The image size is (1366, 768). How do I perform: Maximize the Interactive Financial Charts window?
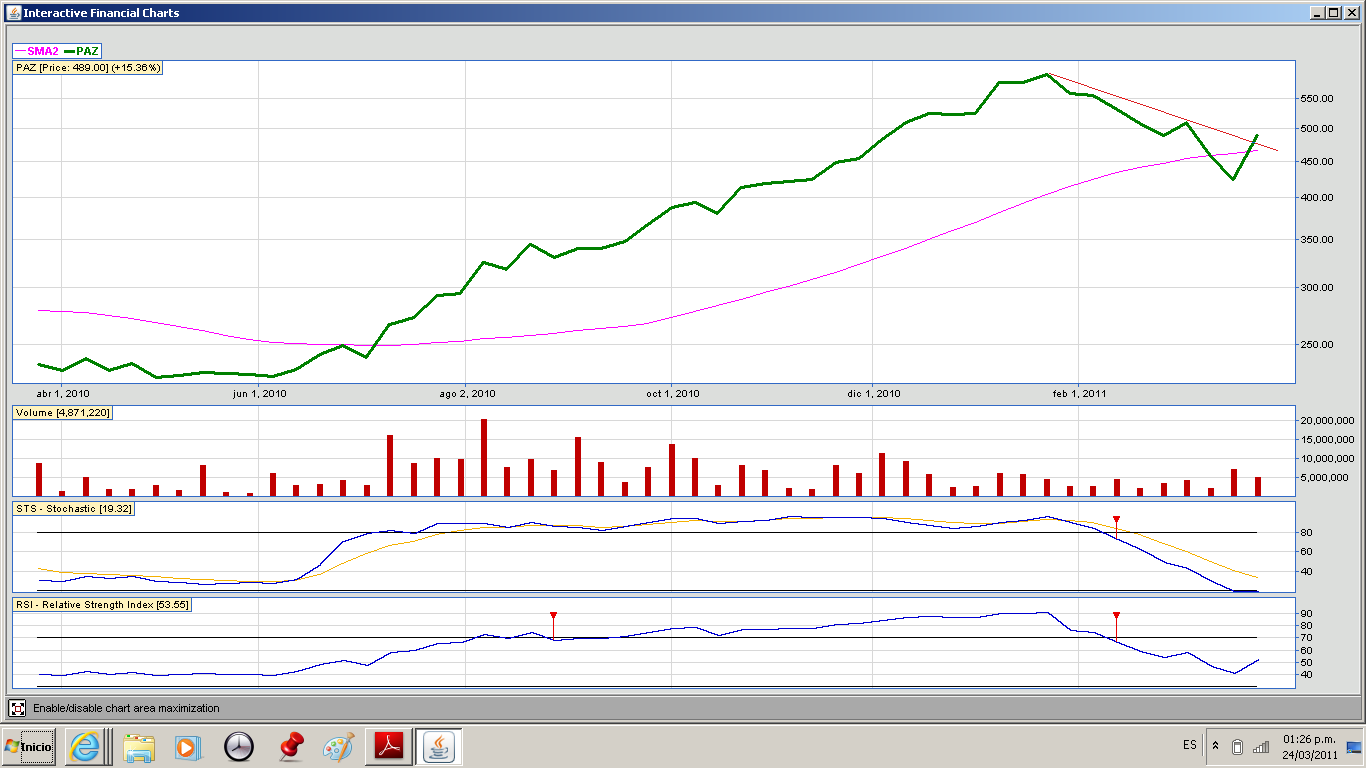[x=1333, y=12]
